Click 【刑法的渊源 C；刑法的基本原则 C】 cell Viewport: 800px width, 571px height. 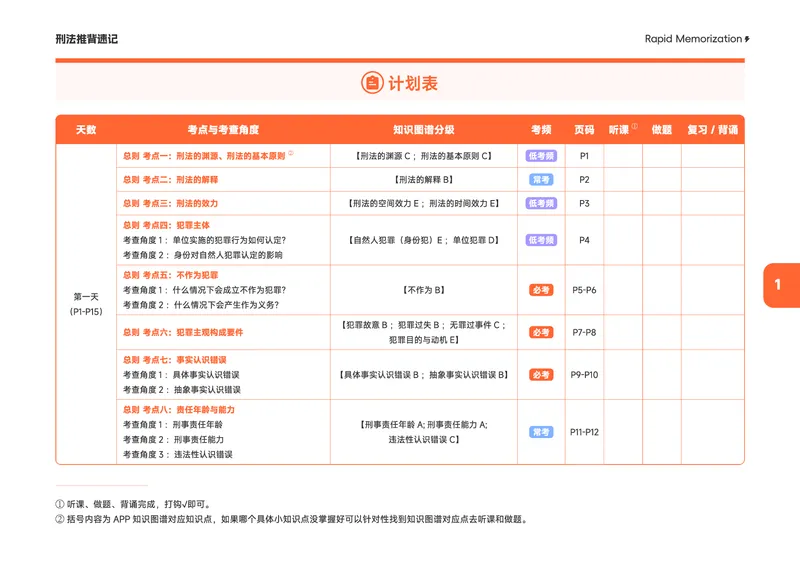[x=423, y=156]
